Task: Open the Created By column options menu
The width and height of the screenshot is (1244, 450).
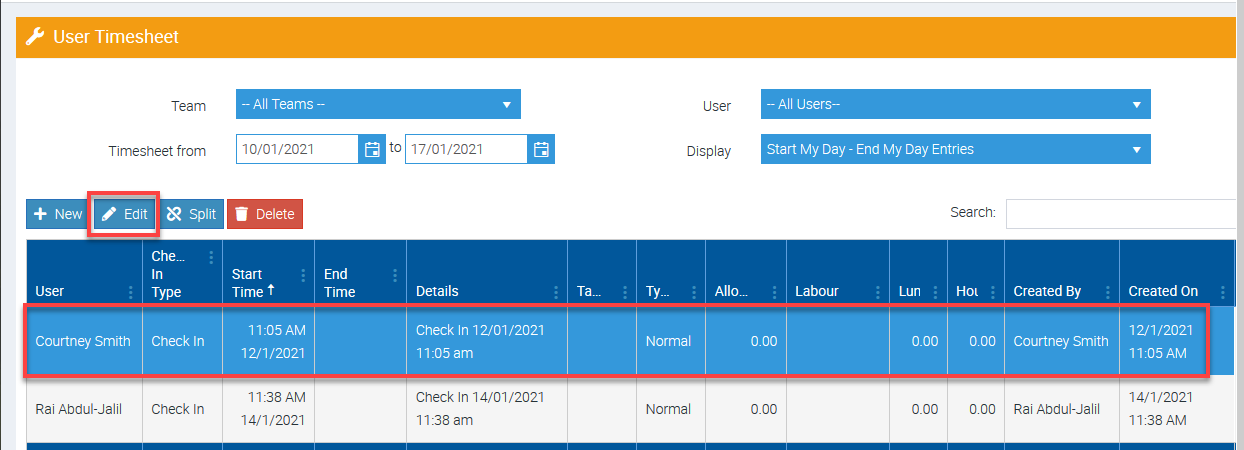Action: pos(1107,292)
